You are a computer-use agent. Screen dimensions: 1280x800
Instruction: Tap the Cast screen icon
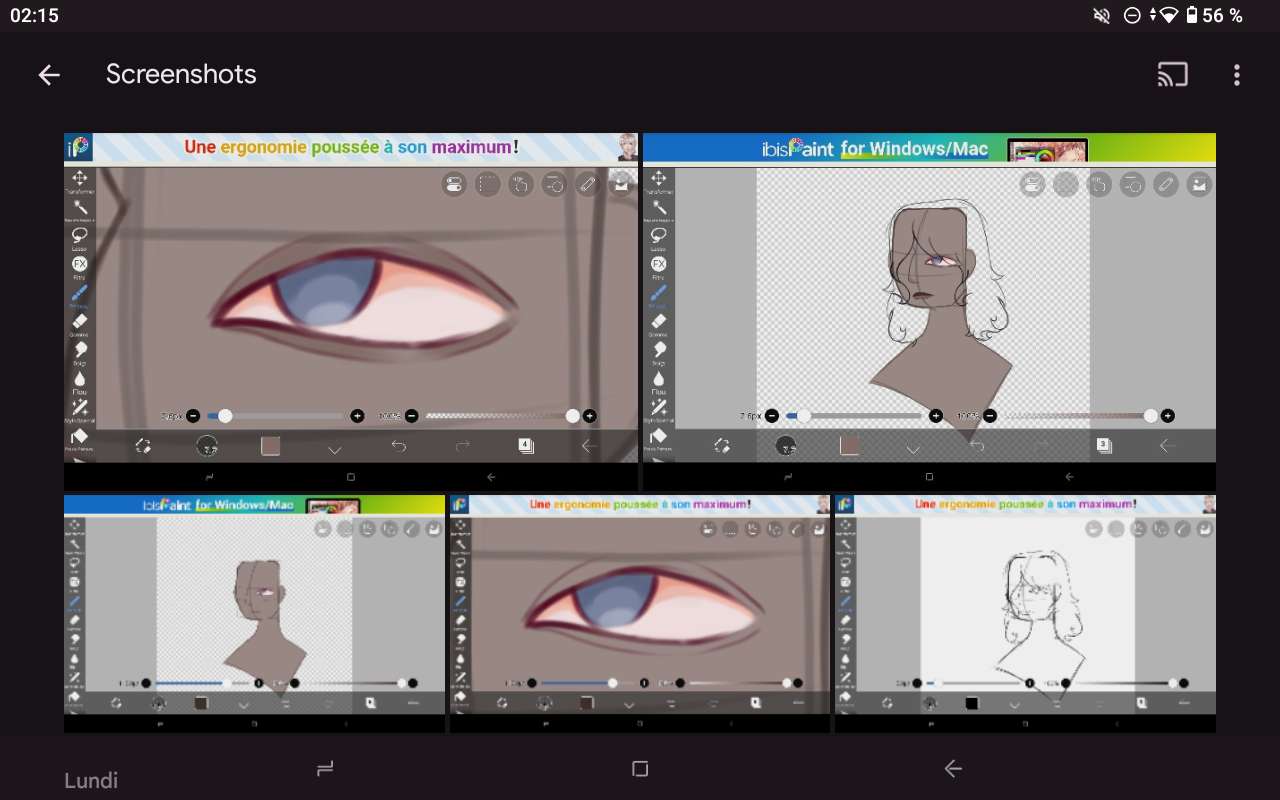click(1173, 75)
